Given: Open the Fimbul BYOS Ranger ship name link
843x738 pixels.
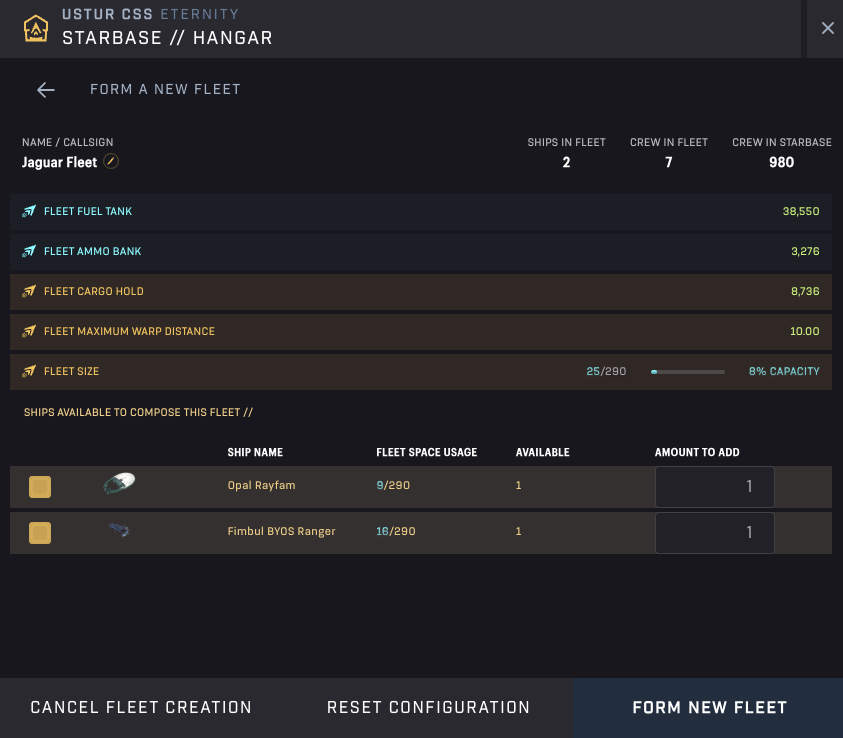Looking at the screenshot, I should click(x=281, y=531).
